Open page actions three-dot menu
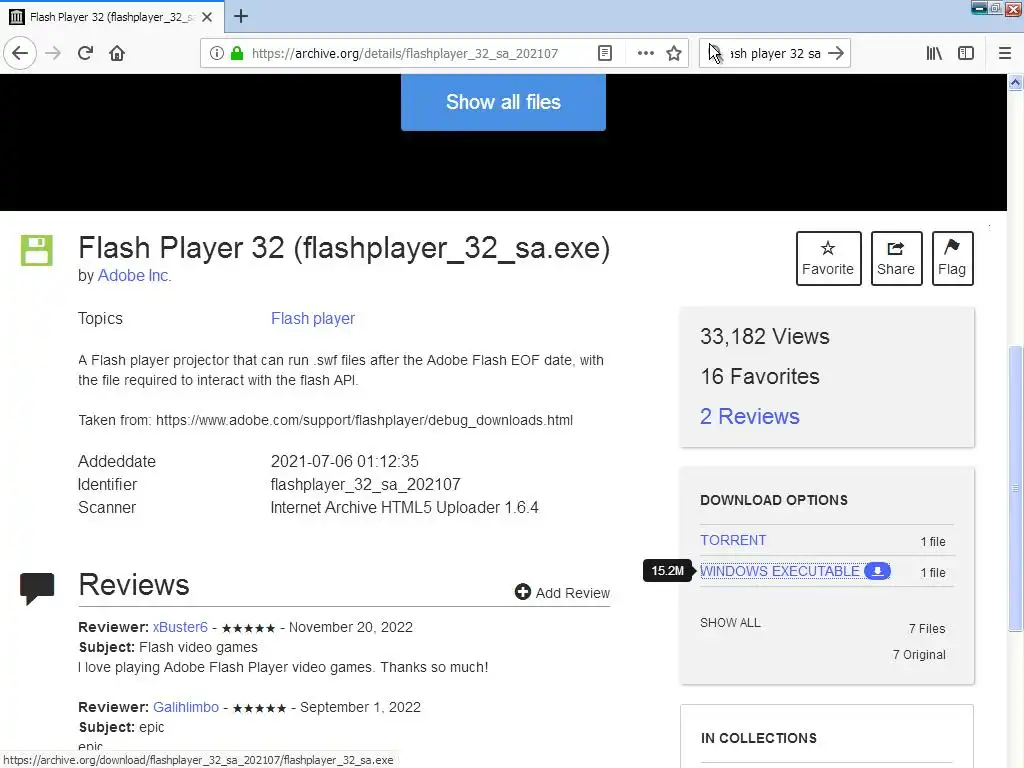The image size is (1024, 768). 645,53
